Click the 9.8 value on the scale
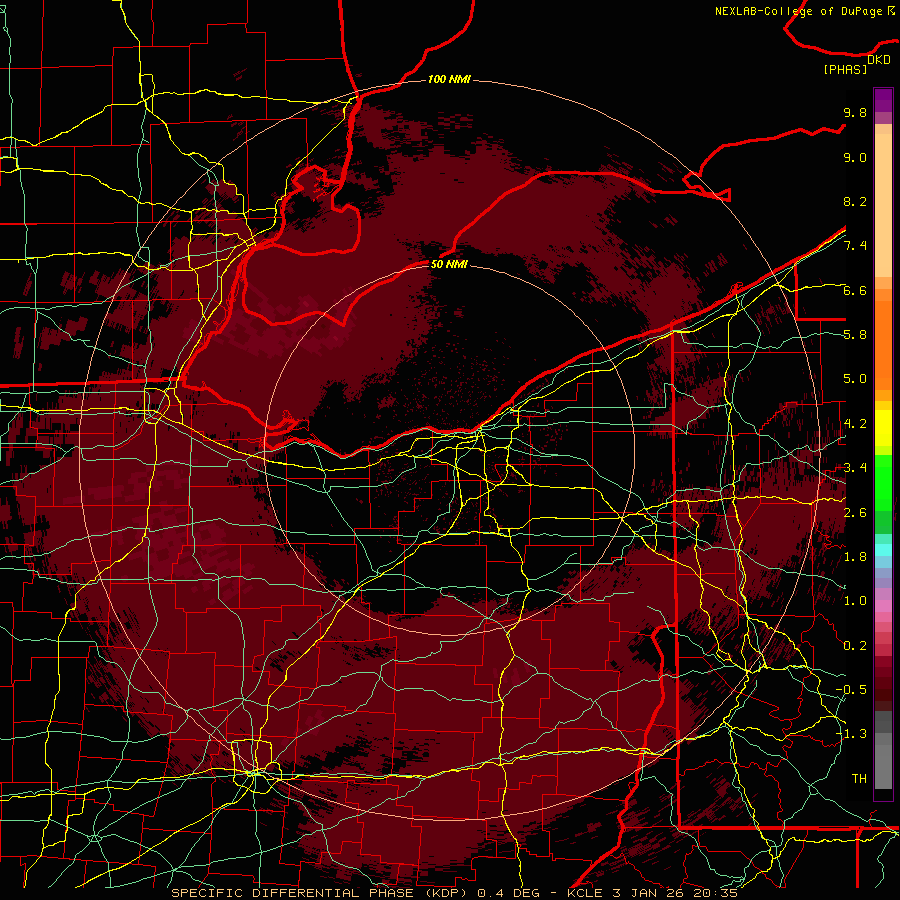Image resolution: width=900 pixels, height=900 pixels. (x=855, y=112)
